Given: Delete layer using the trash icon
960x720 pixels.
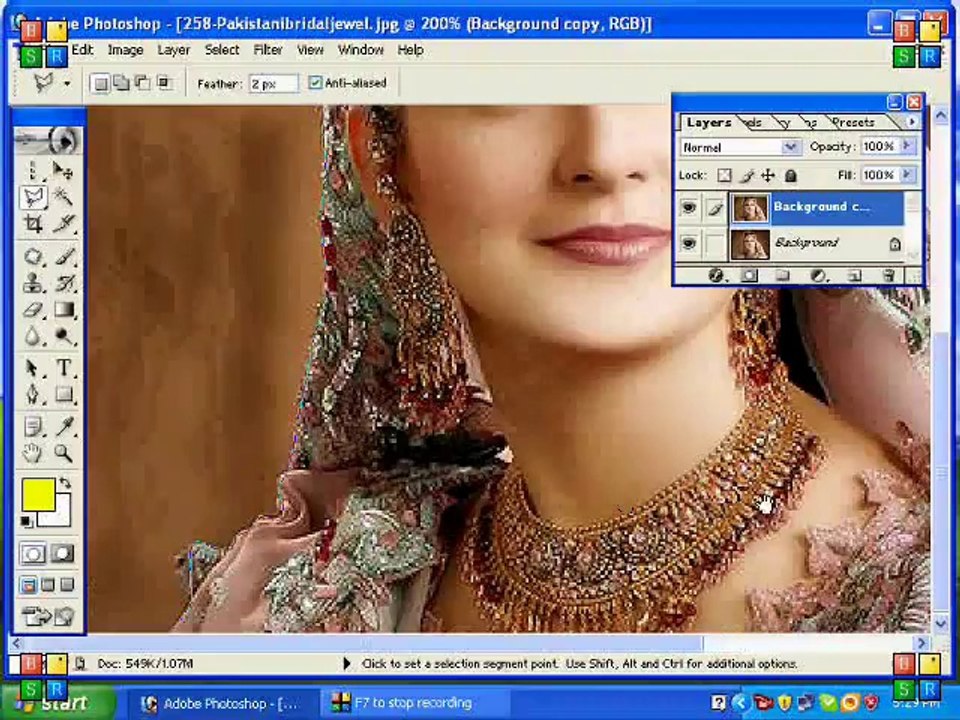Looking at the screenshot, I should (889, 276).
